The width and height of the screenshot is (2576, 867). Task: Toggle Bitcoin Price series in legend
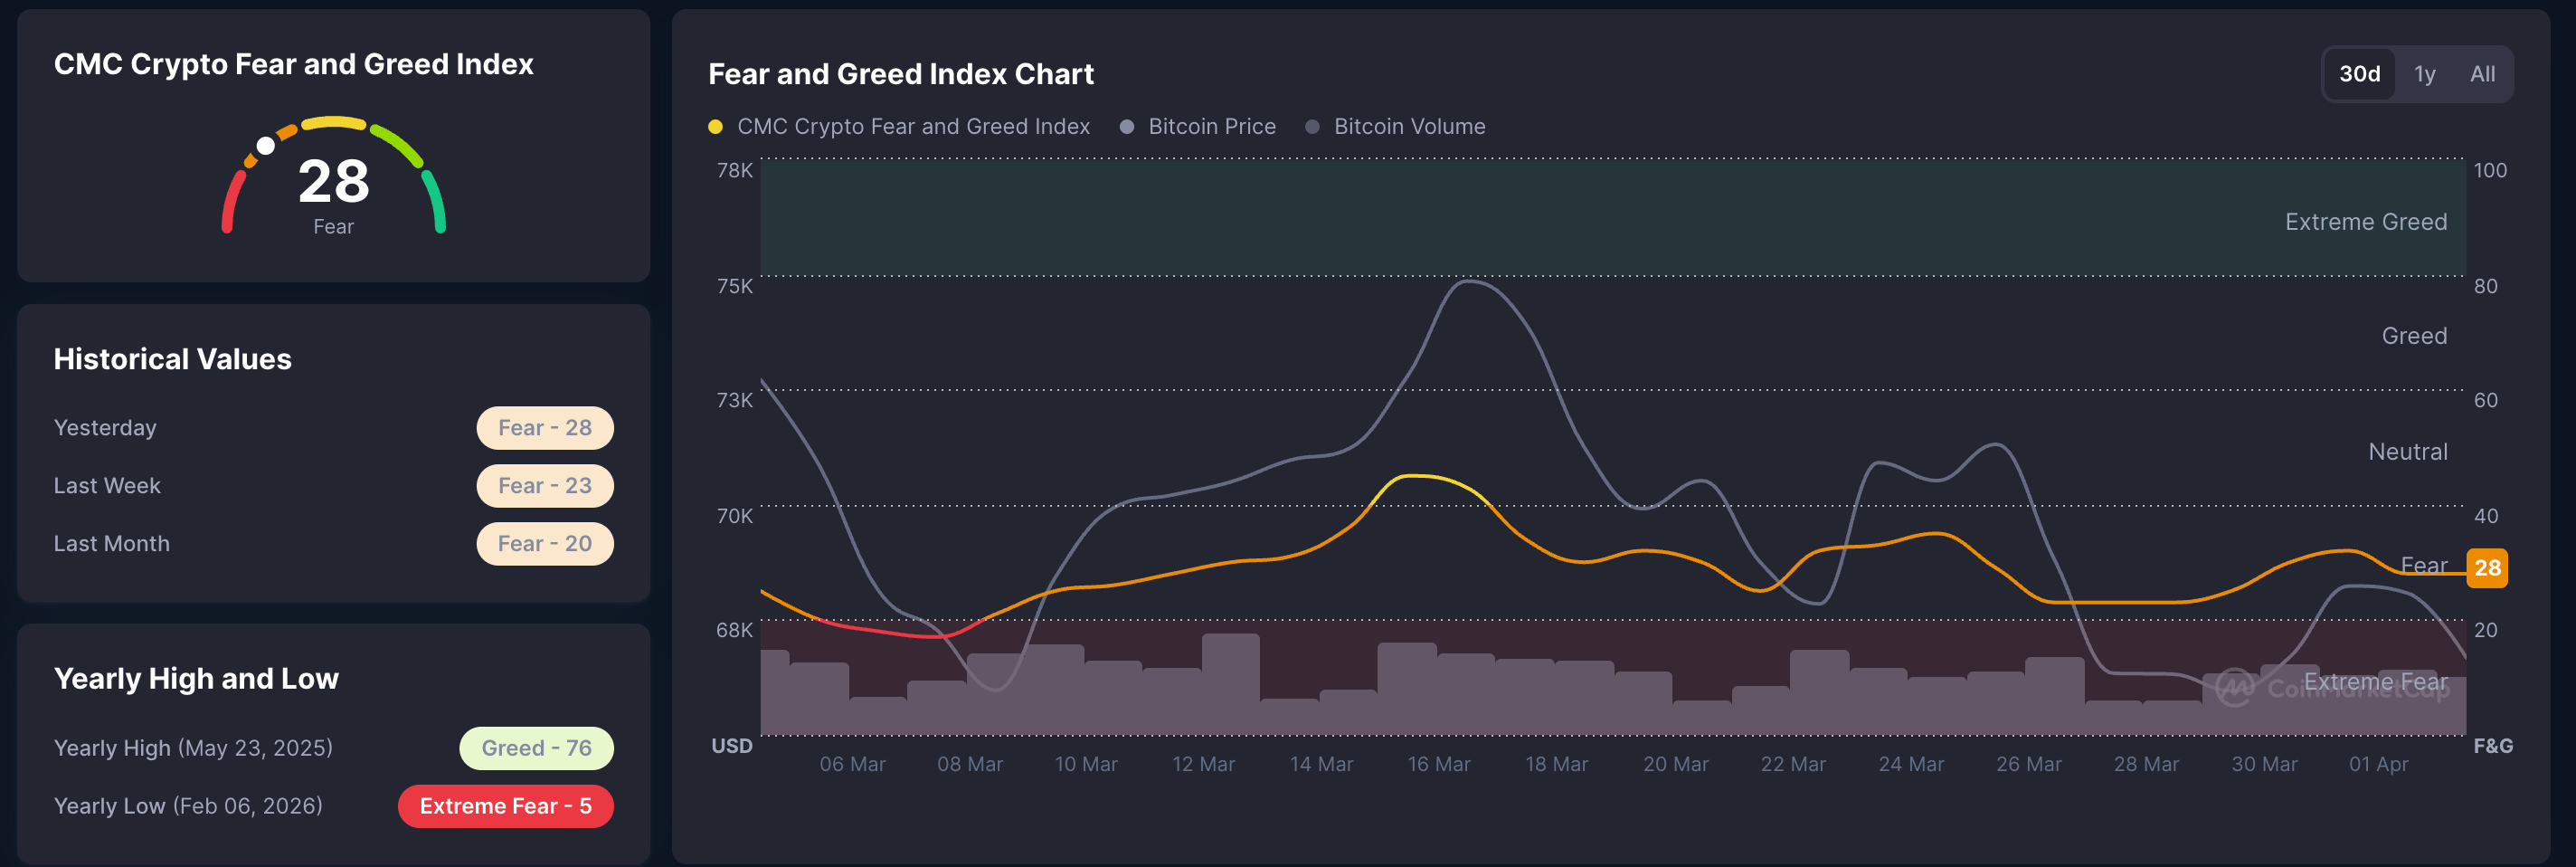[1211, 127]
